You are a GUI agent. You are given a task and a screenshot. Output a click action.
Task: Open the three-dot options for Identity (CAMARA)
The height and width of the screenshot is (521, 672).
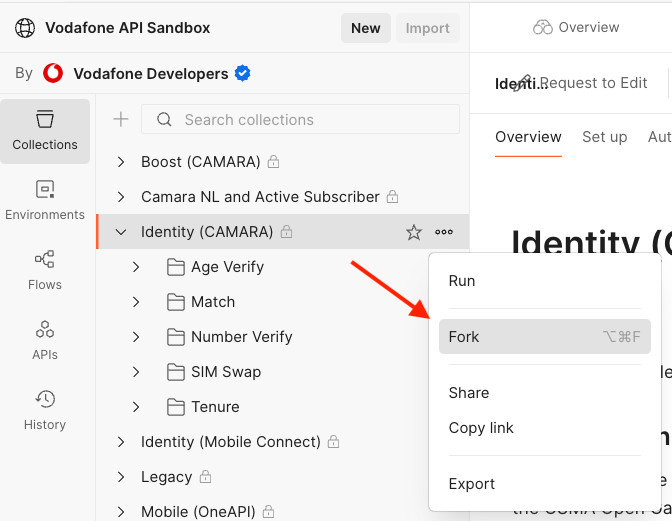444,232
